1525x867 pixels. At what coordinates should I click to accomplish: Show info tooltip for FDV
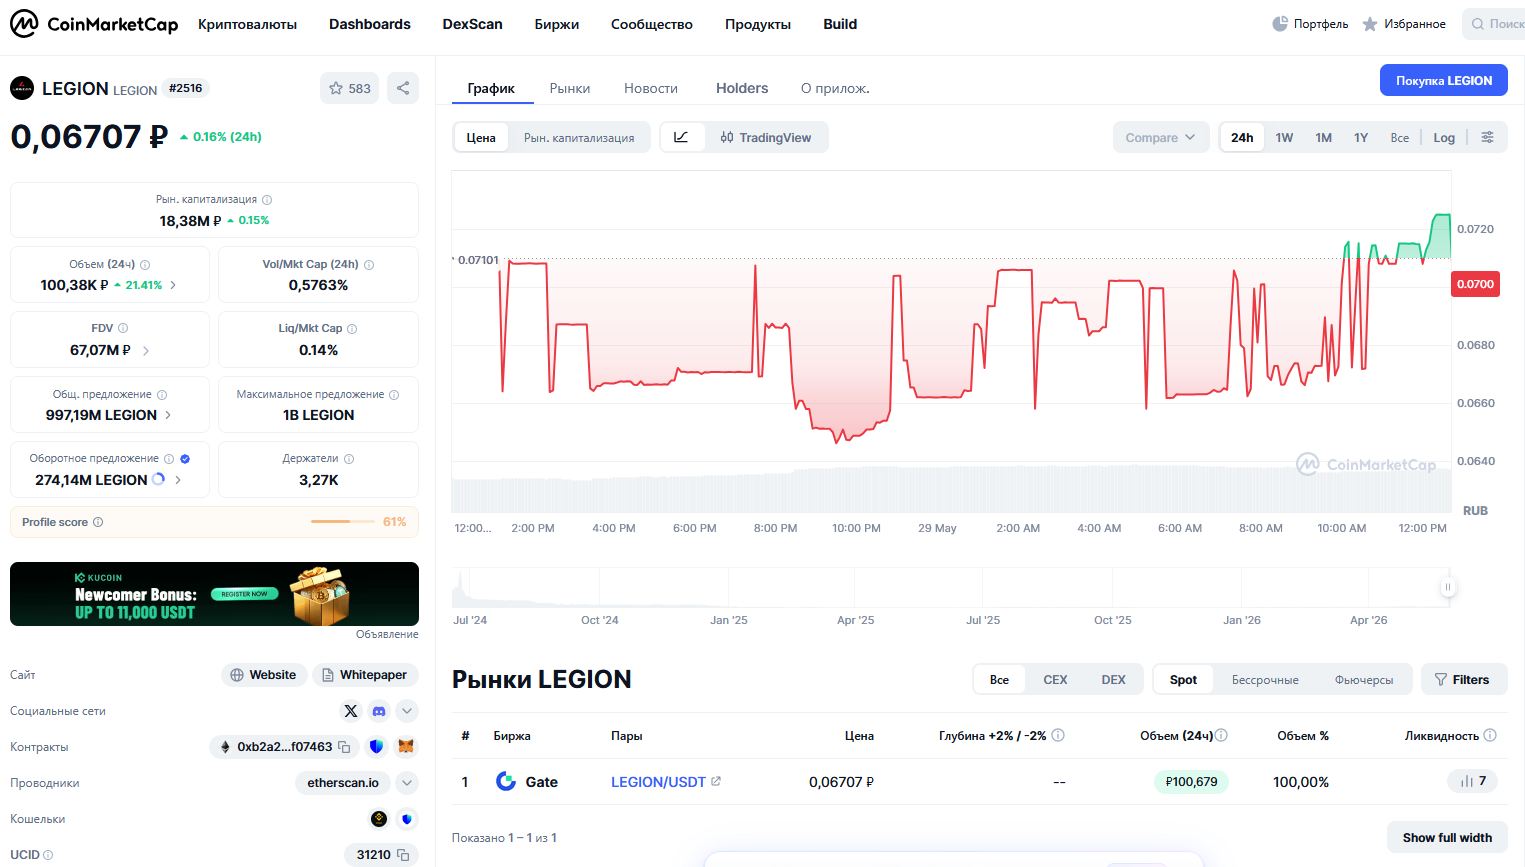point(123,328)
